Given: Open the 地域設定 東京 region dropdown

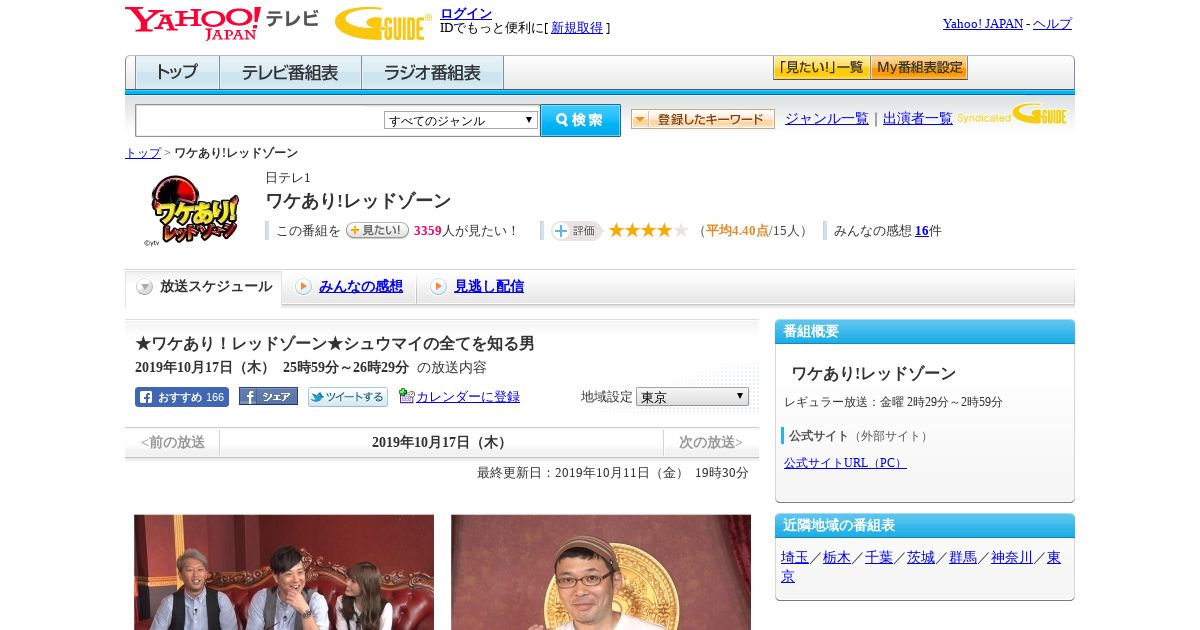Looking at the screenshot, I should (x=692, y=397).
